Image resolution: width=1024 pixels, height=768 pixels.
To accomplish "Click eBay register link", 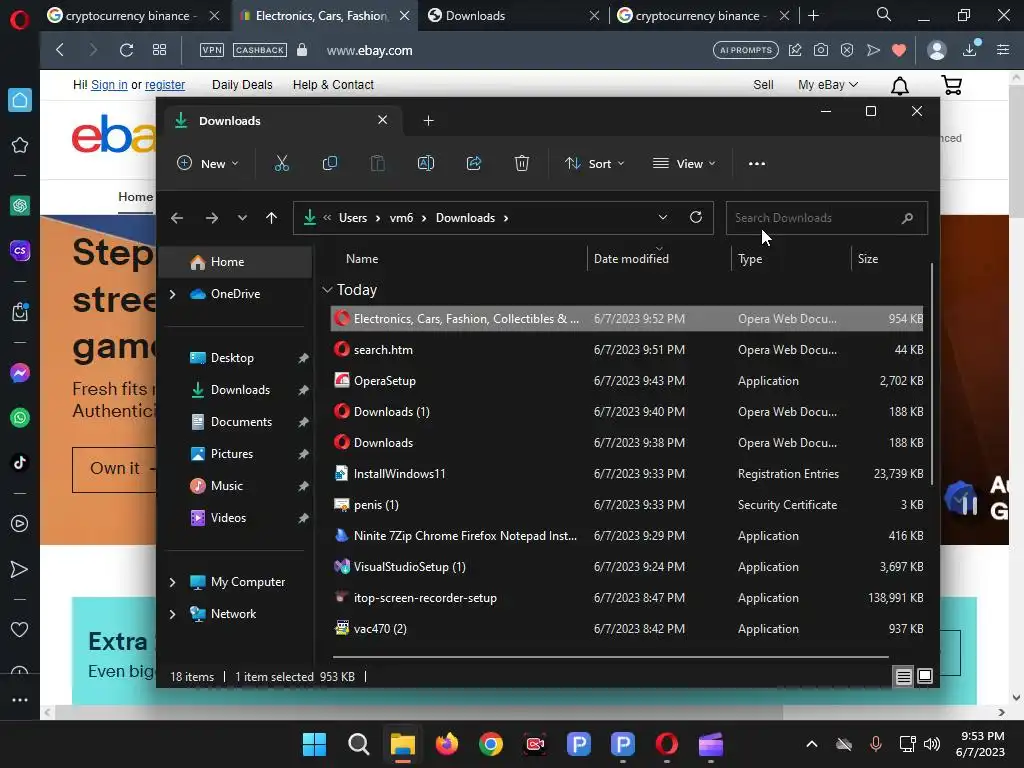I will pos(165,85).
